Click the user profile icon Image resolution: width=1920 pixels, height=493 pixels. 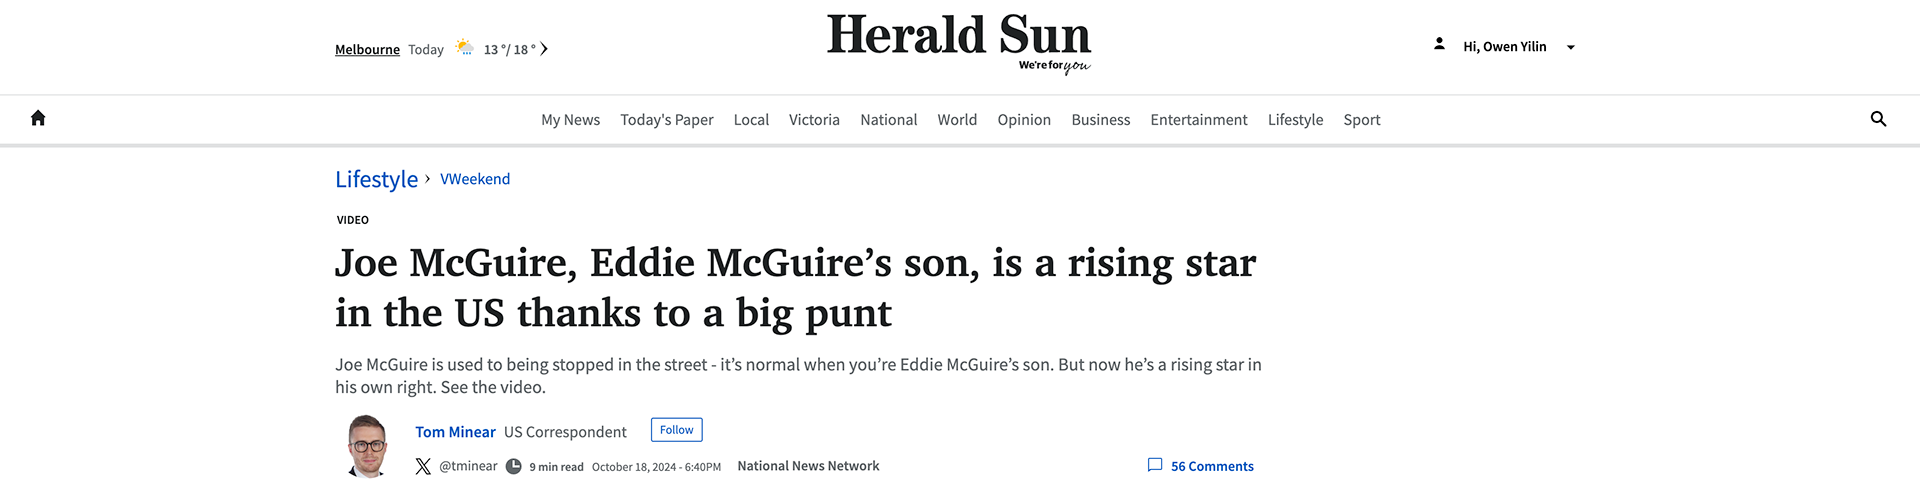1439,44
